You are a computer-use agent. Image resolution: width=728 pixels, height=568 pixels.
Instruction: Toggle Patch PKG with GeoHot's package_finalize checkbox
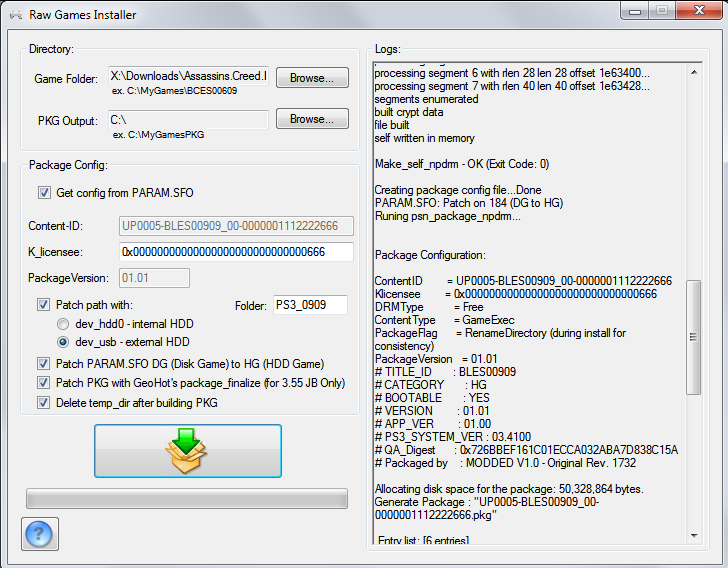(43, 383)
